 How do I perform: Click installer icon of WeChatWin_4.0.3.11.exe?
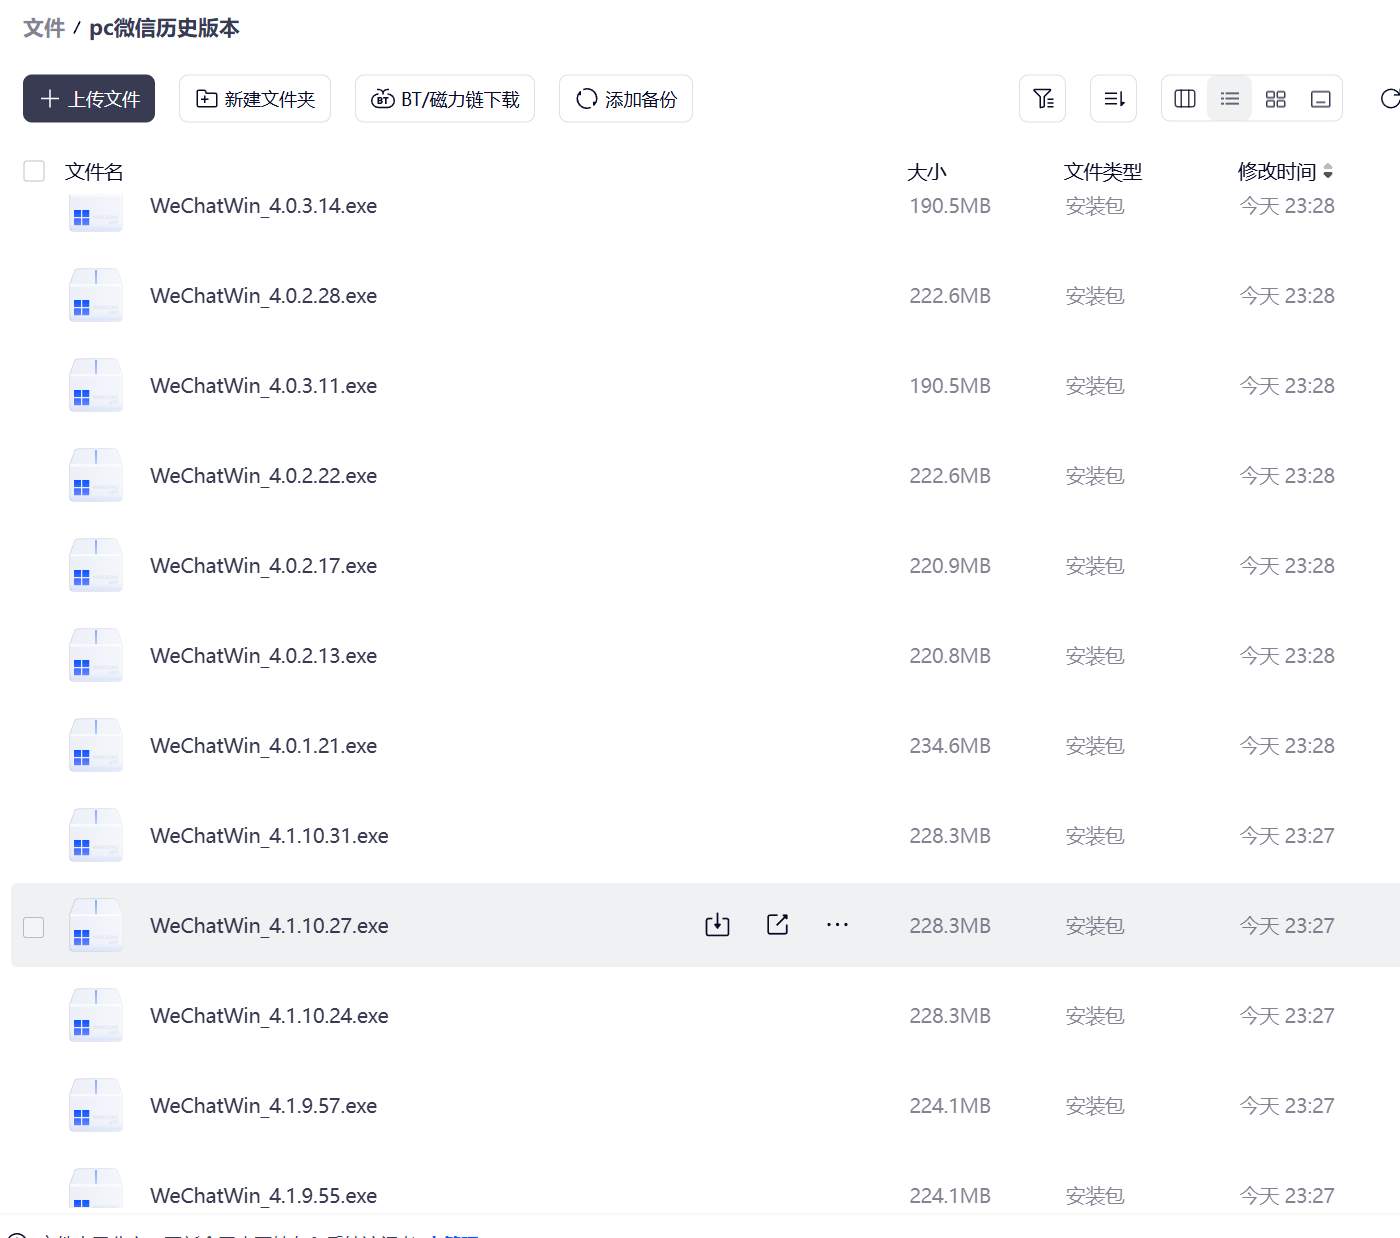point(96,385)
